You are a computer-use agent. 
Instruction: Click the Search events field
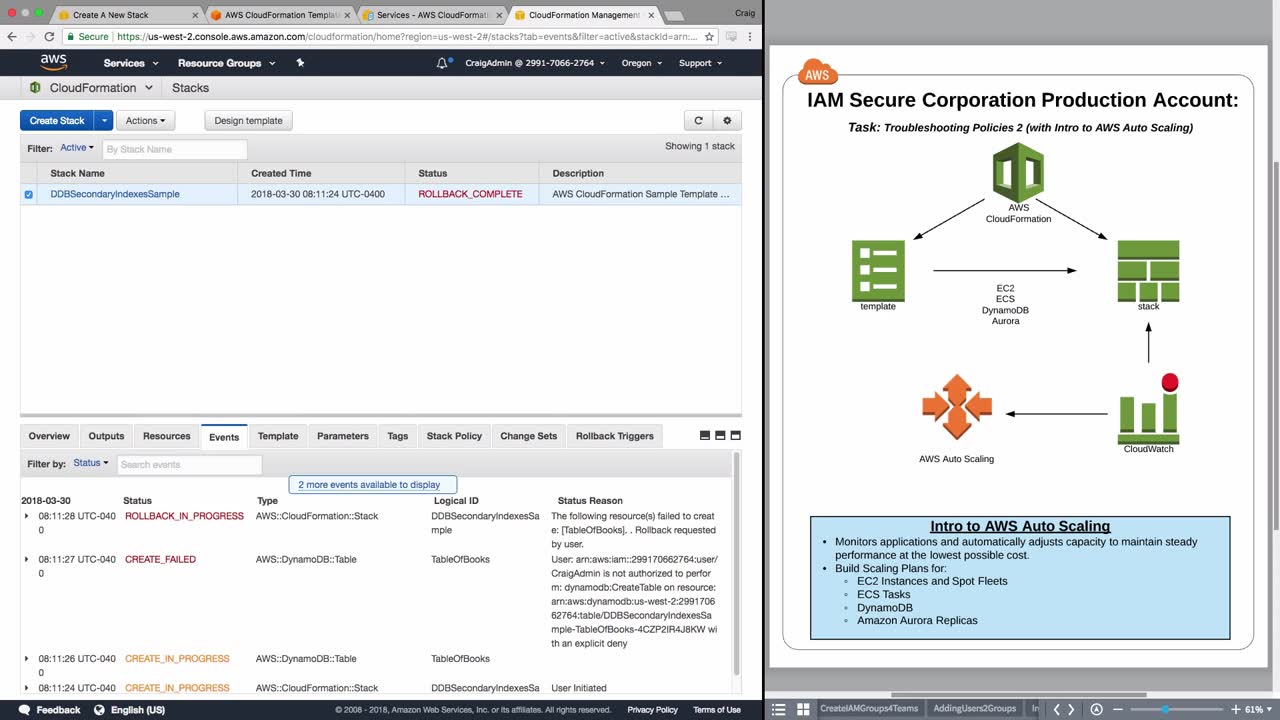click(x=189, y=465)
